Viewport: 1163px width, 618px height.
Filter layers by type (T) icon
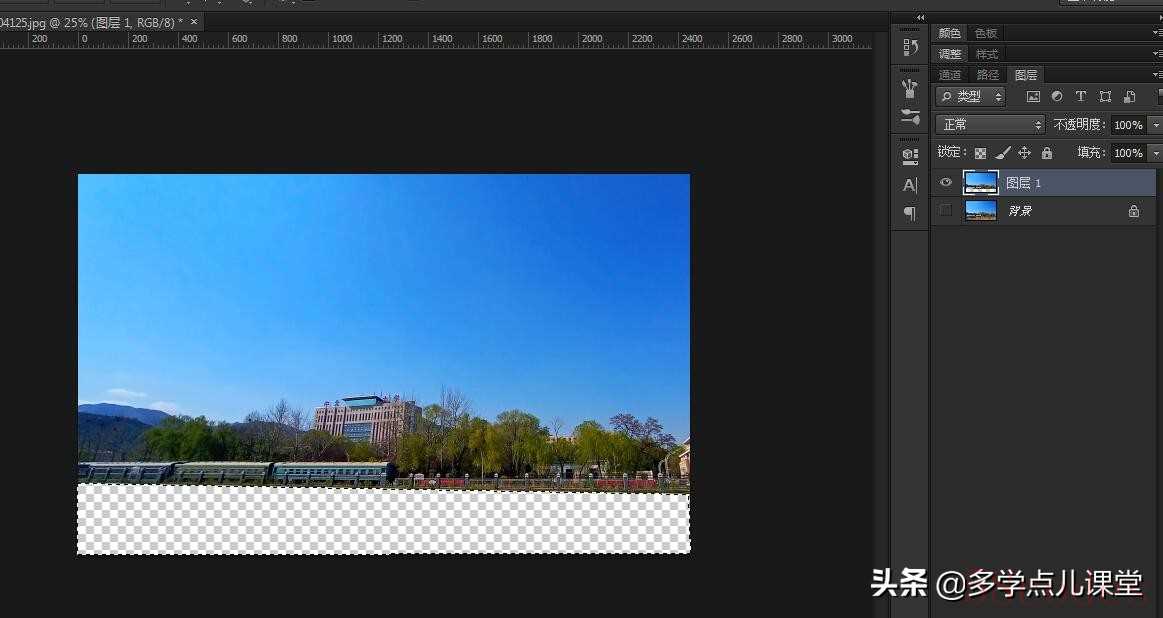tap(1081, 97)
